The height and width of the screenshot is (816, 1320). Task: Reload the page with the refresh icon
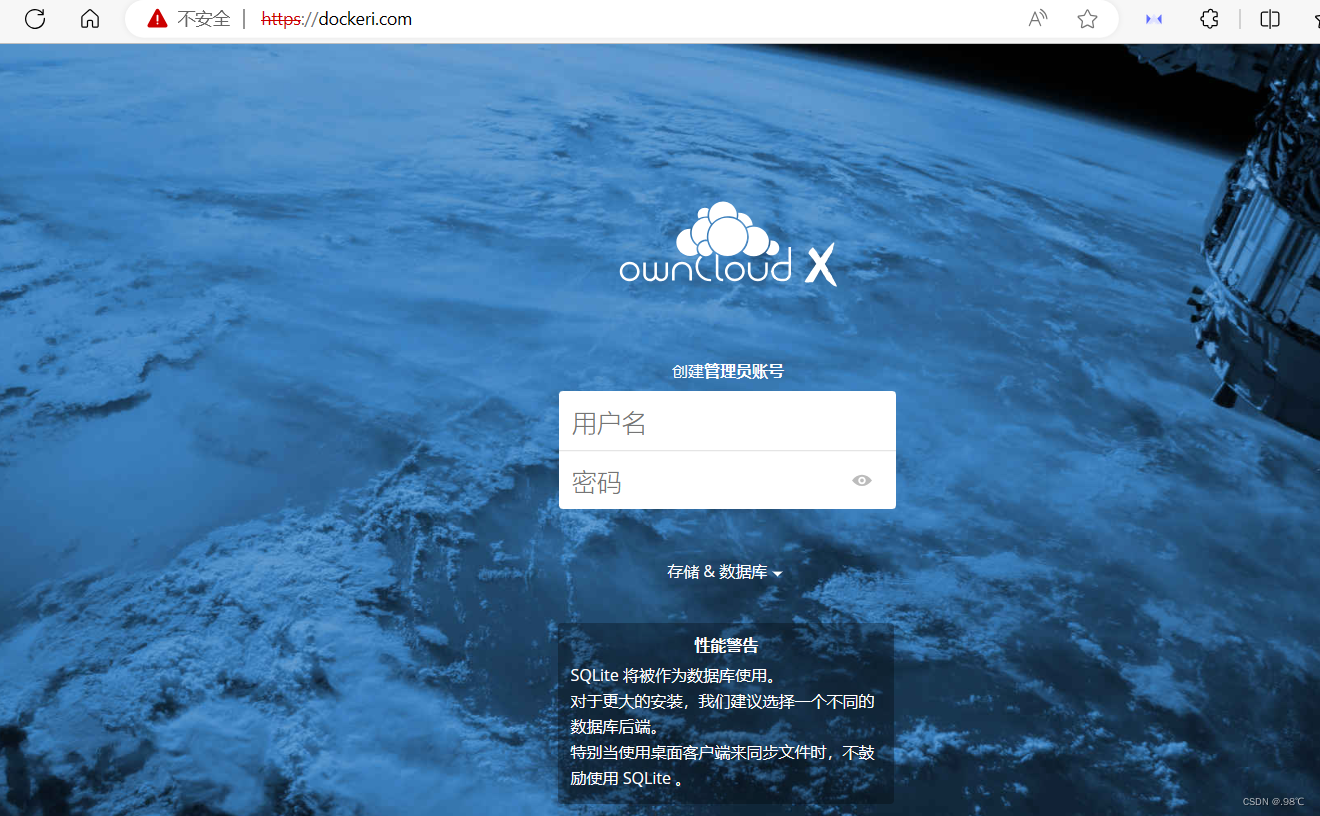35,19
